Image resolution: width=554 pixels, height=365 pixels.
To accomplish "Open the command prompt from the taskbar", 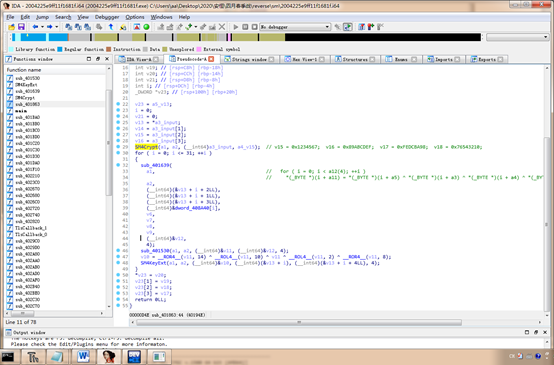I will click(8, 357).
